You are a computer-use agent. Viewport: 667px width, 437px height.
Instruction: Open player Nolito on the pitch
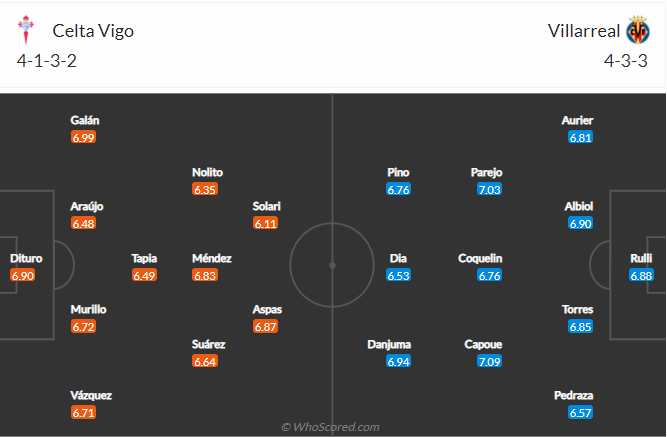click(207, 172)
